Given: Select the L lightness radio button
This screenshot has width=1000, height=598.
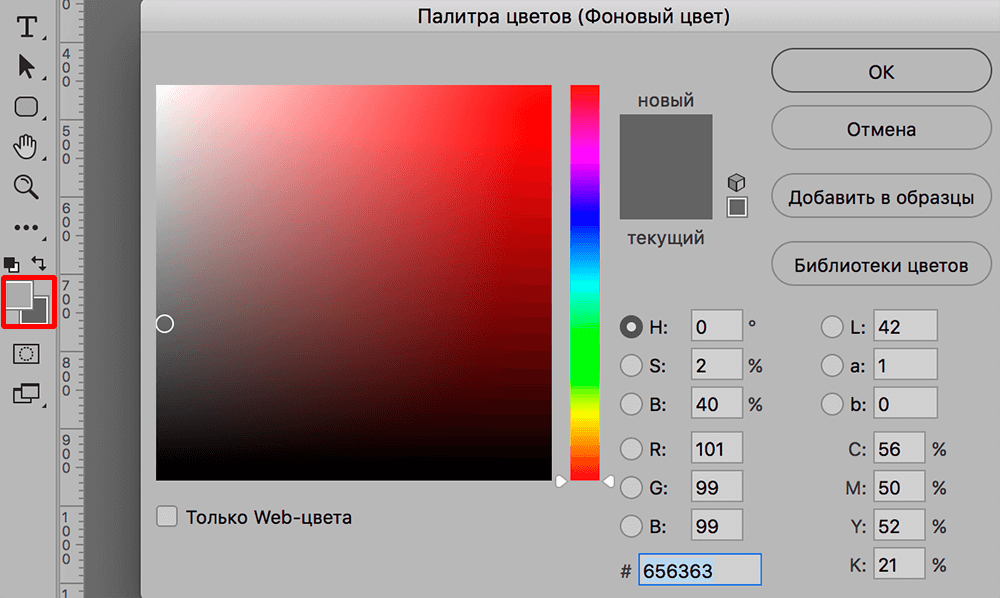Looking at the screenshot, I should coord(832,326).
